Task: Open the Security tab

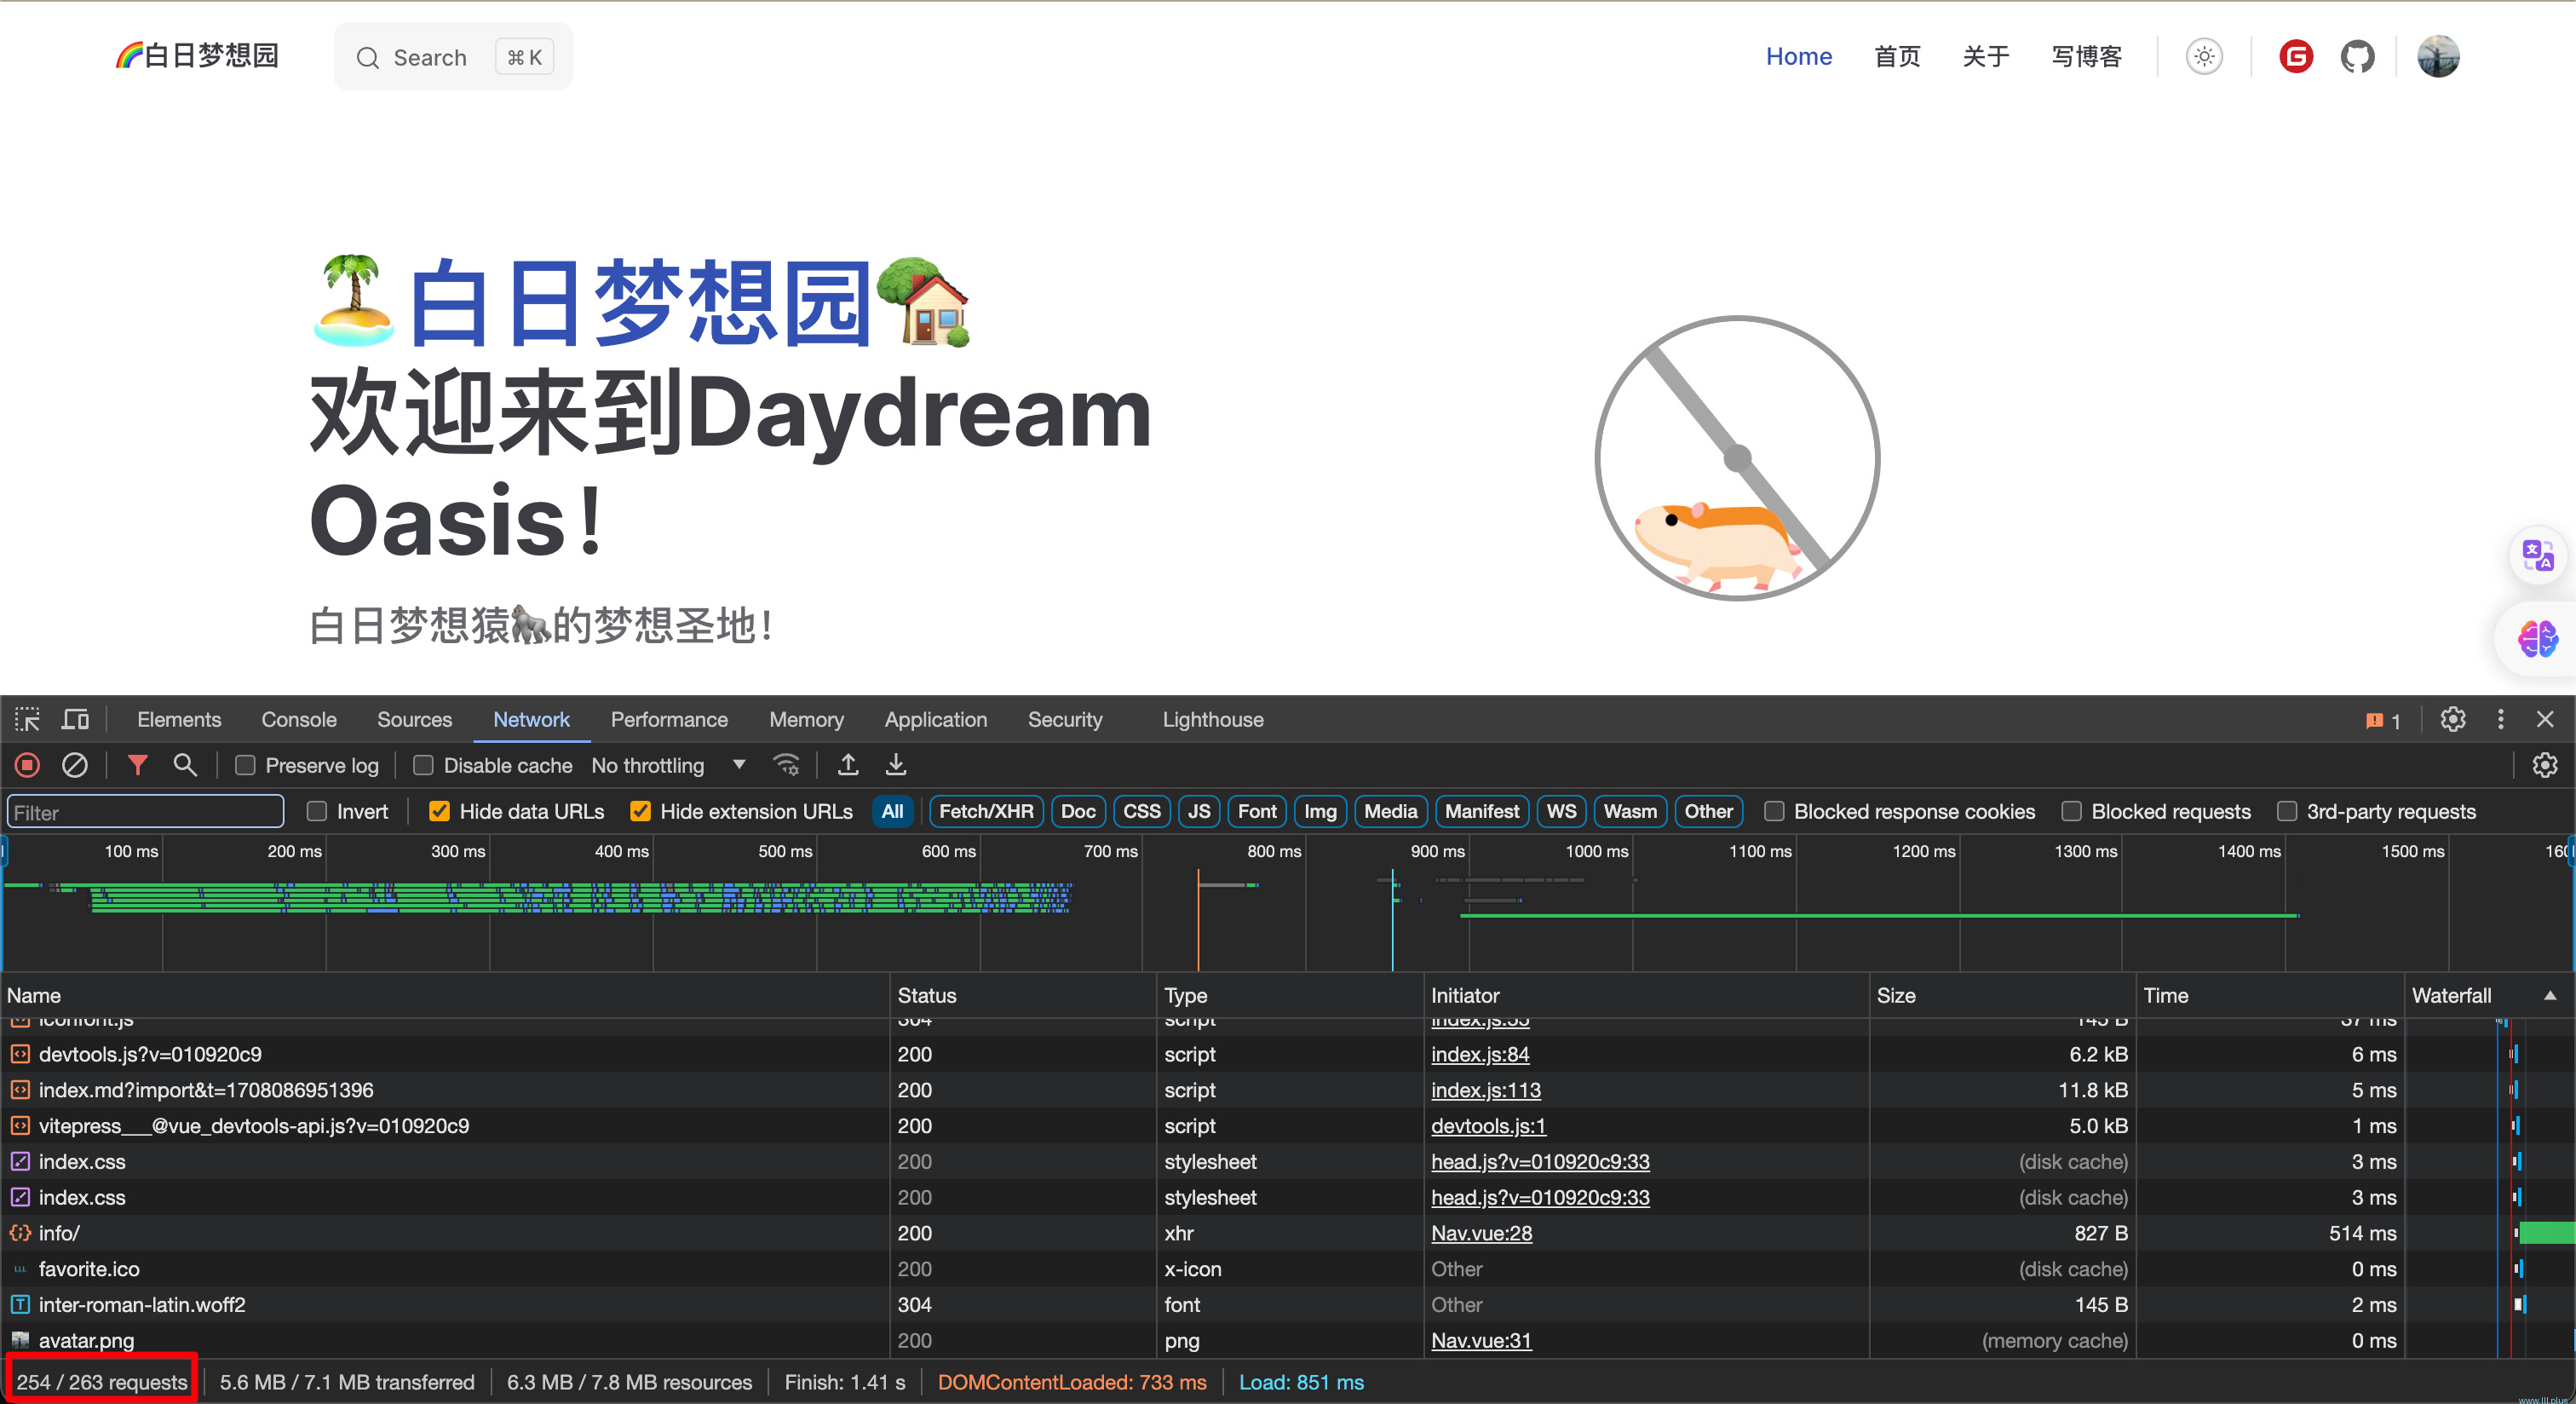Action: 1065,720
